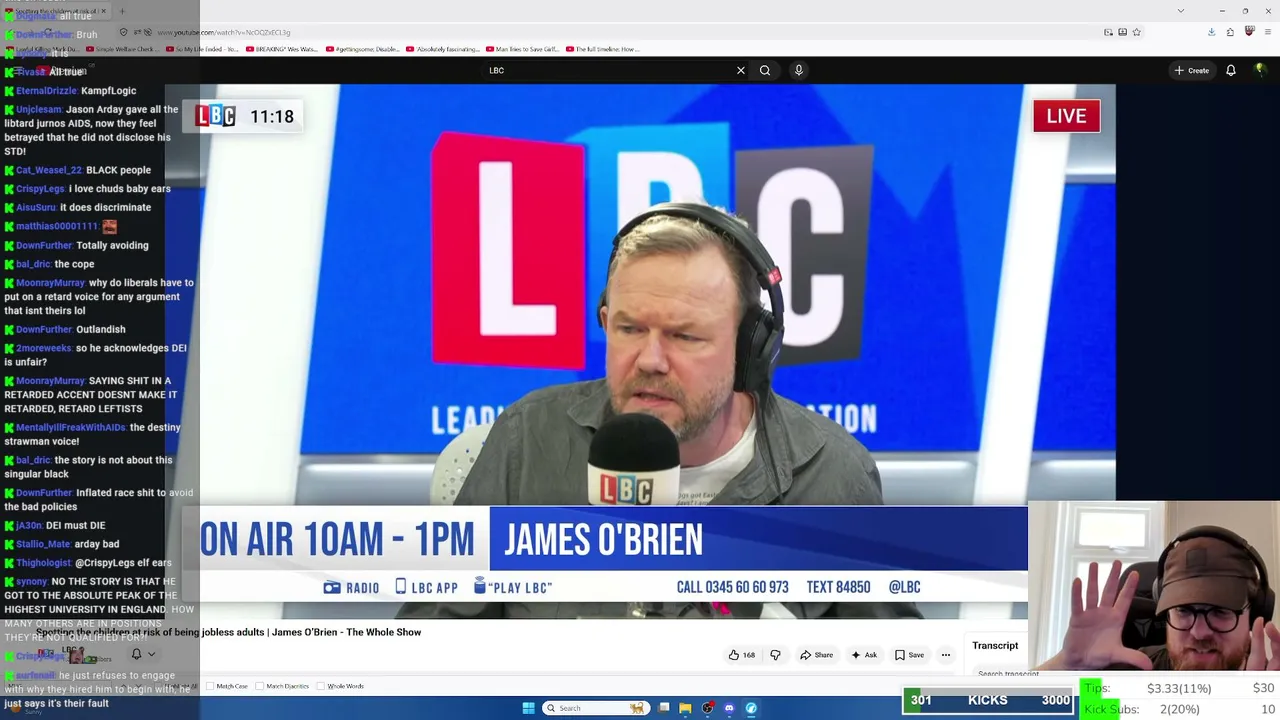Click chat username MoonrayMurray asking about liberals
Image resolution: width=1280 pixels, height=720 pixels.
click(50, 283)
